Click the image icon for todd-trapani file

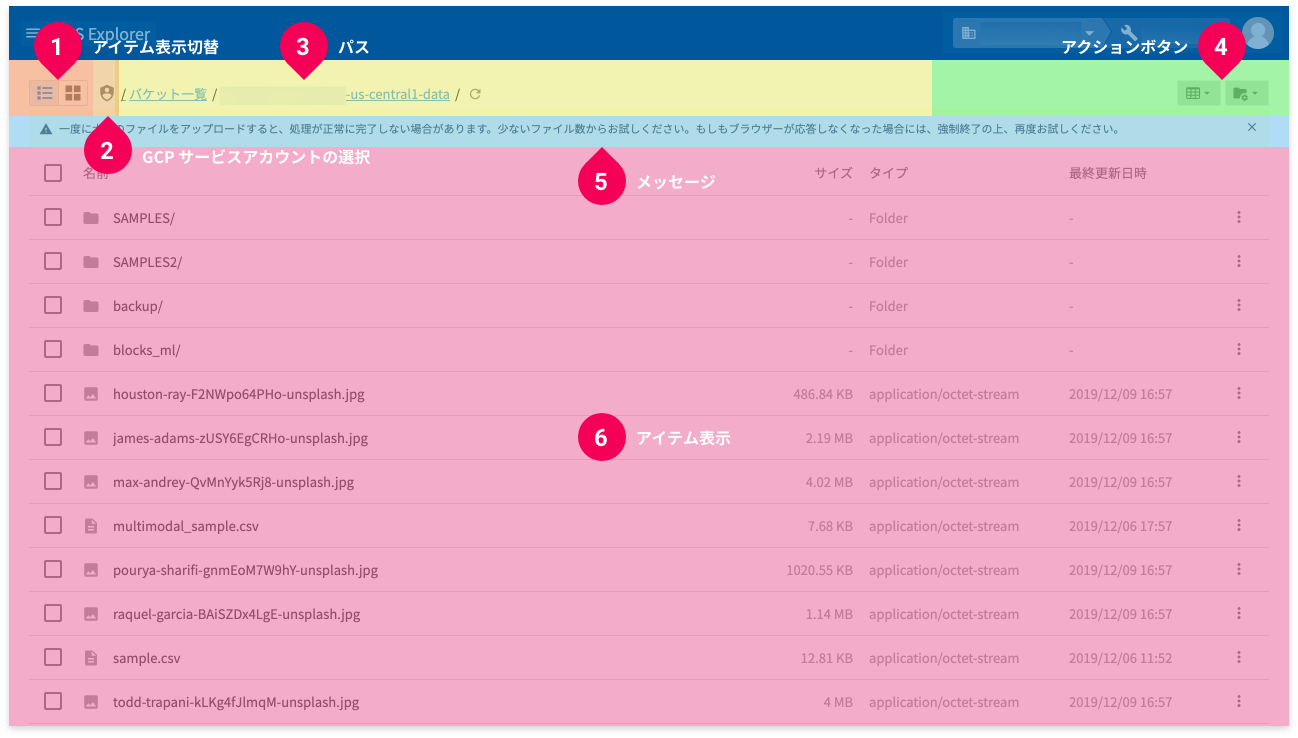click(91, 702)
